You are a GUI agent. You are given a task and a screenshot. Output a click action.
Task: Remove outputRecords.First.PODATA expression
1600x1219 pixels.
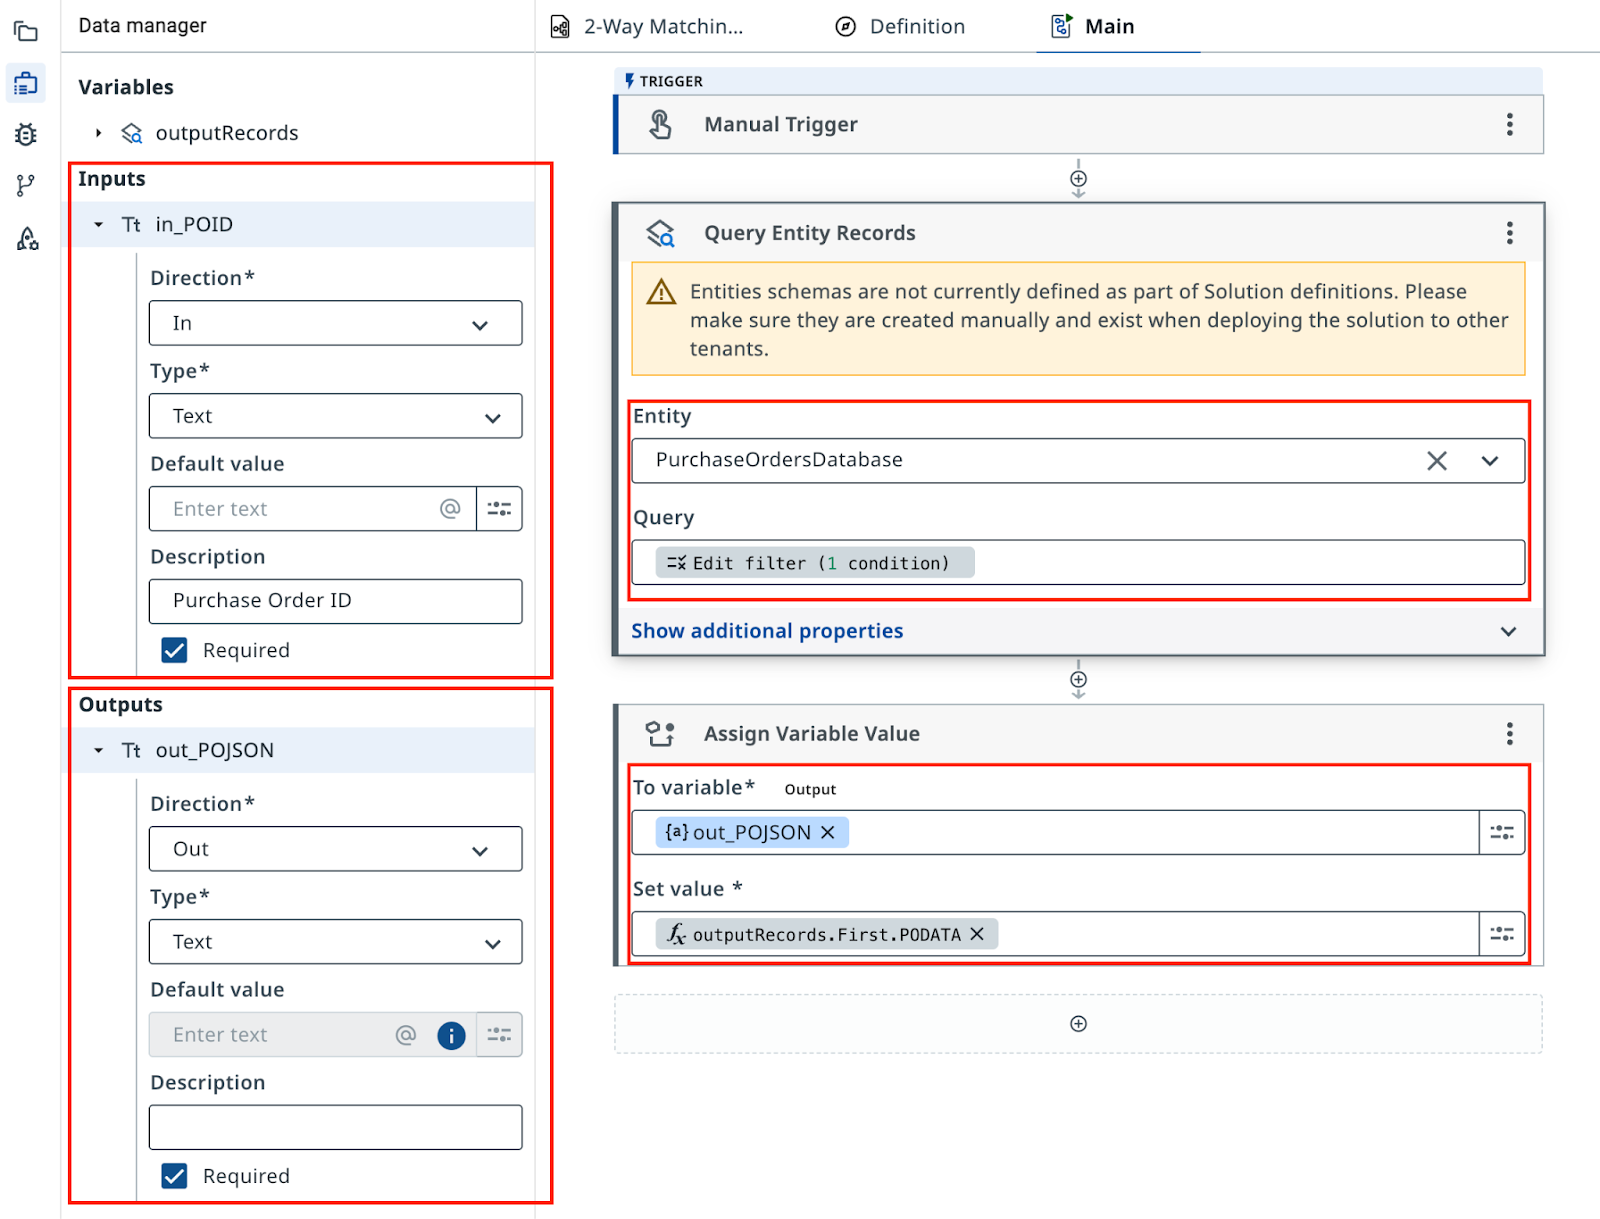(x=977, y=934)
